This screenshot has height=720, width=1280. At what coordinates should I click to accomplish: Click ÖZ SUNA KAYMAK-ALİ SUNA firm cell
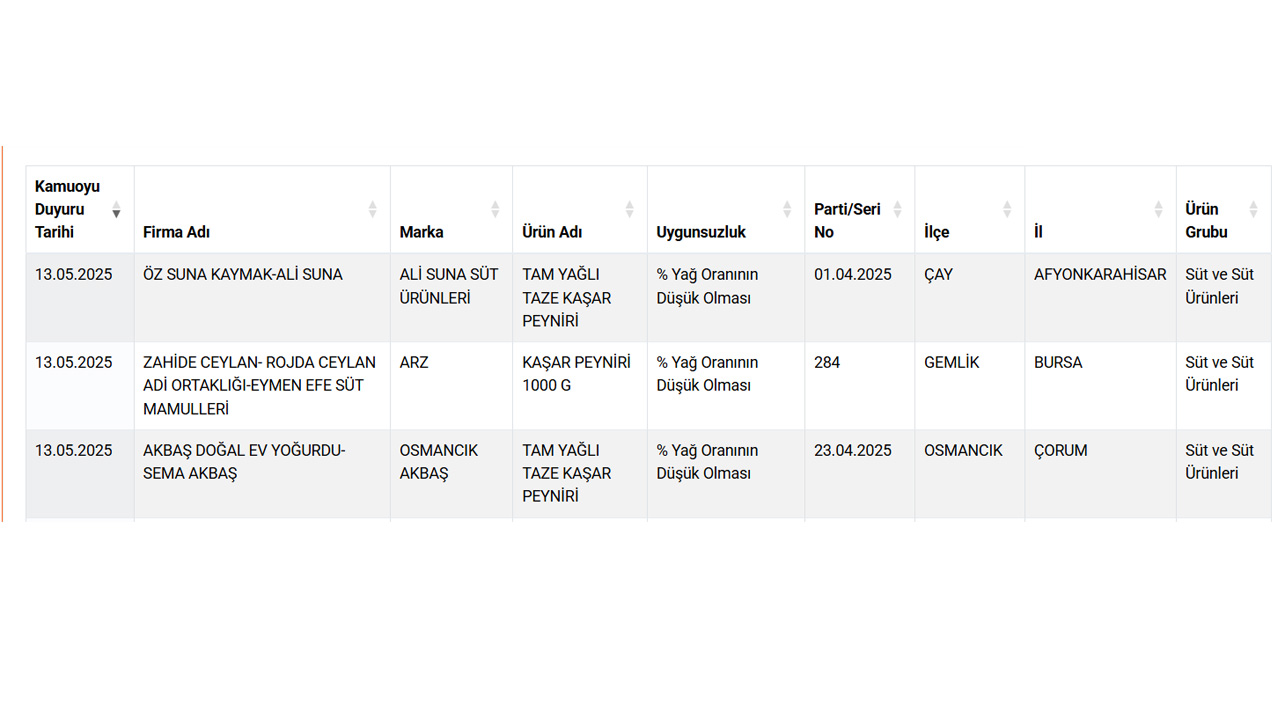click(243, 275)
